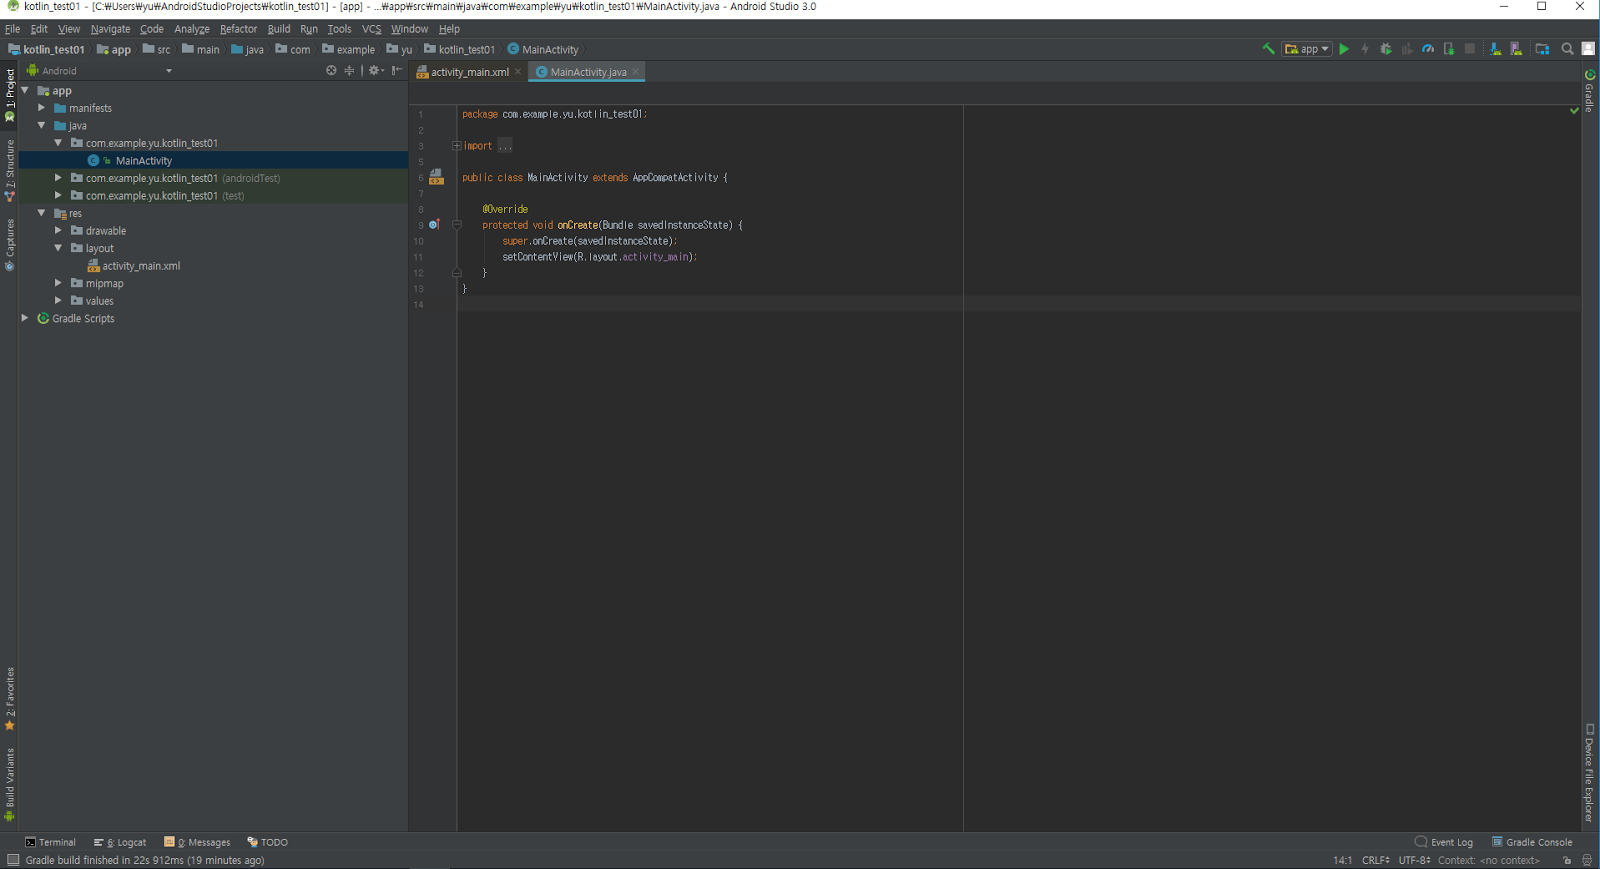Open the Android Profiler gauge icon
Image resolution: width=1600 pixels, height=869 pixels.
[1428, 49]
